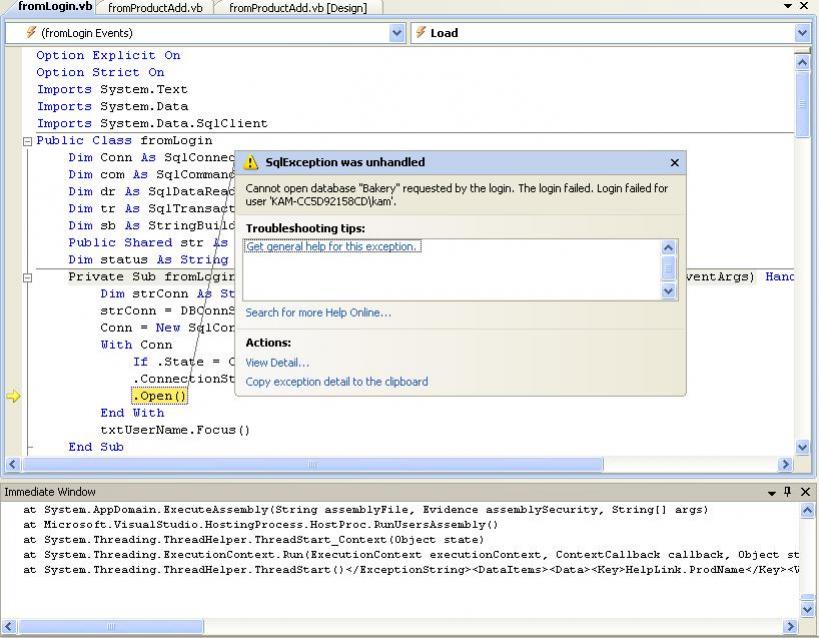Pin the Immediate Window with auto-hide icon
This screenshot has width=819, height=638.
788,492
